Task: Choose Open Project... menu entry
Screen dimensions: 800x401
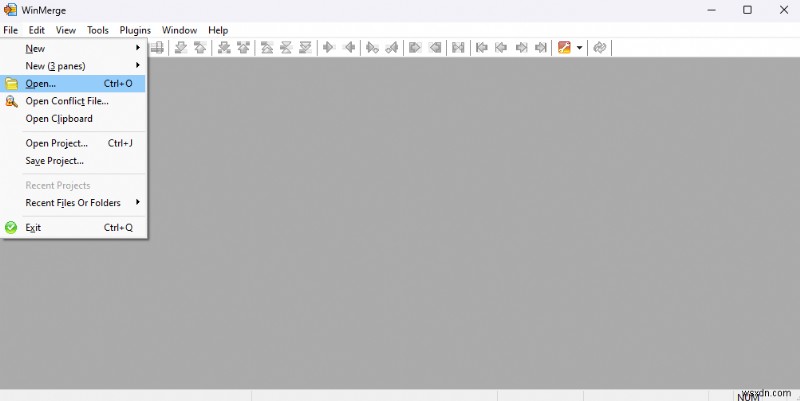Action: 73,143
